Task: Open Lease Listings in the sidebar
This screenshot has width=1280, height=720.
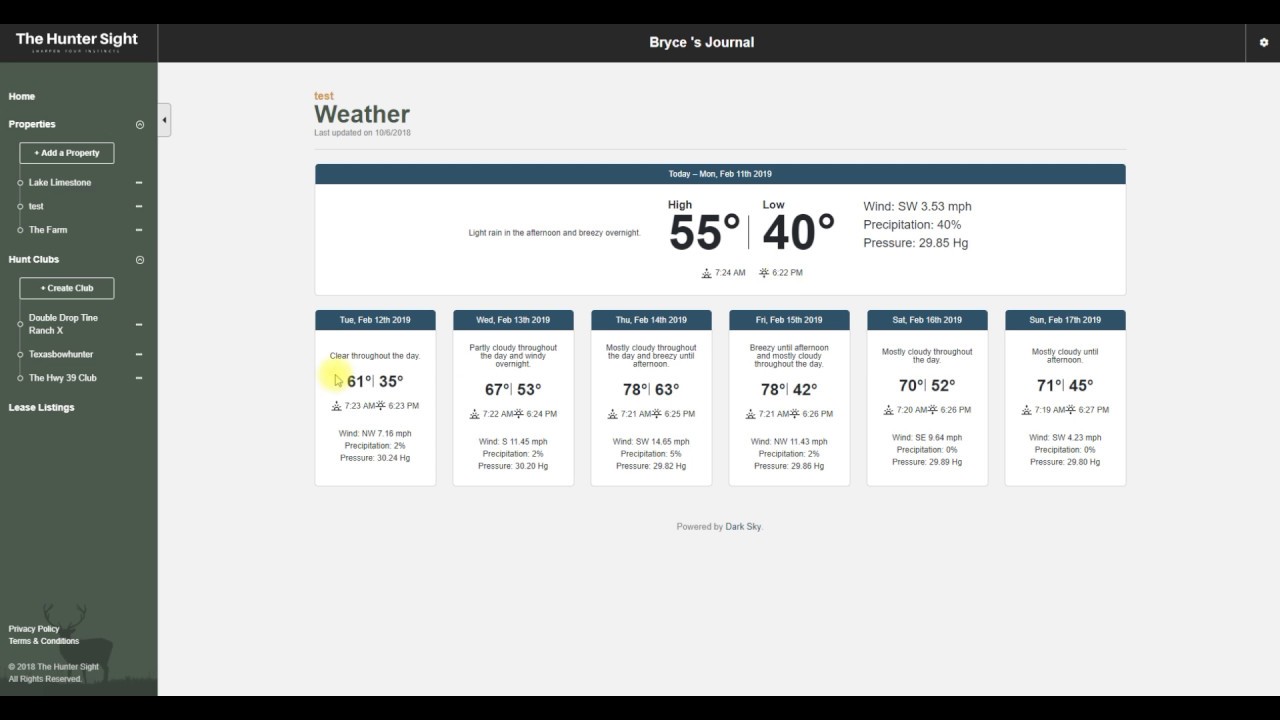Action: click(x=41, y=408)
